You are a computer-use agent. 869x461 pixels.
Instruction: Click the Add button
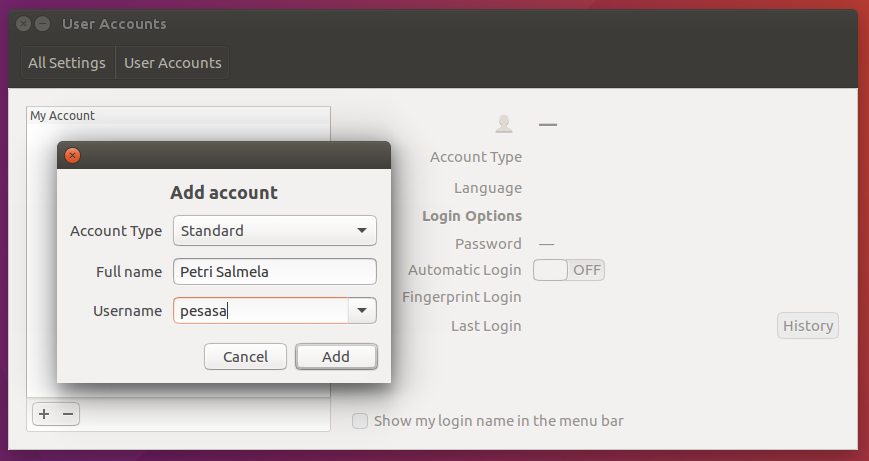click(336, 357)
